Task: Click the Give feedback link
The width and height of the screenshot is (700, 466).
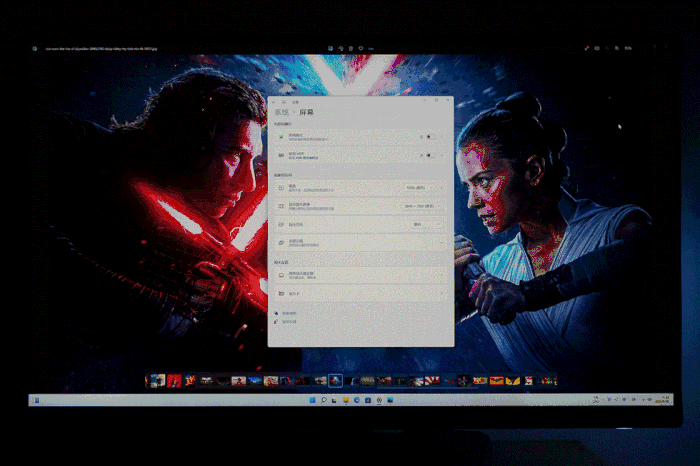Action: (289, 321)
